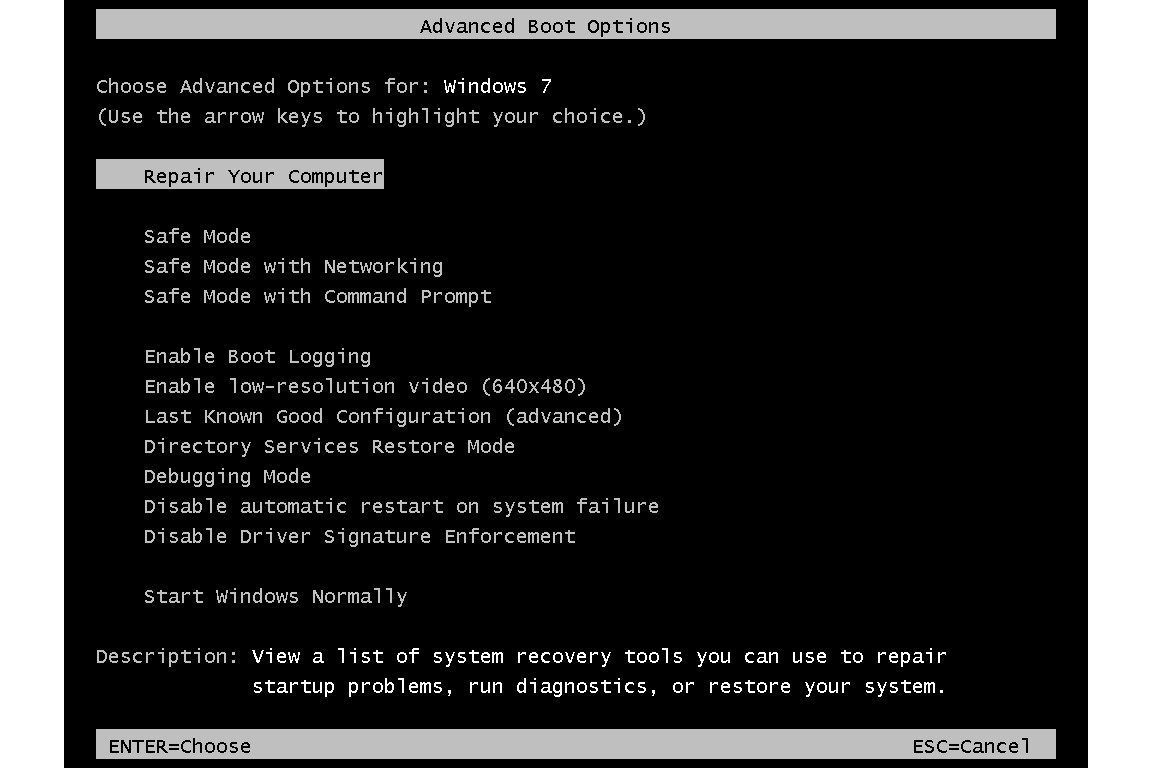Viewport: 1152px width, 768px height.
Task: Choose Safe Mode with Command Prompt
Action: tap(317, 296)
